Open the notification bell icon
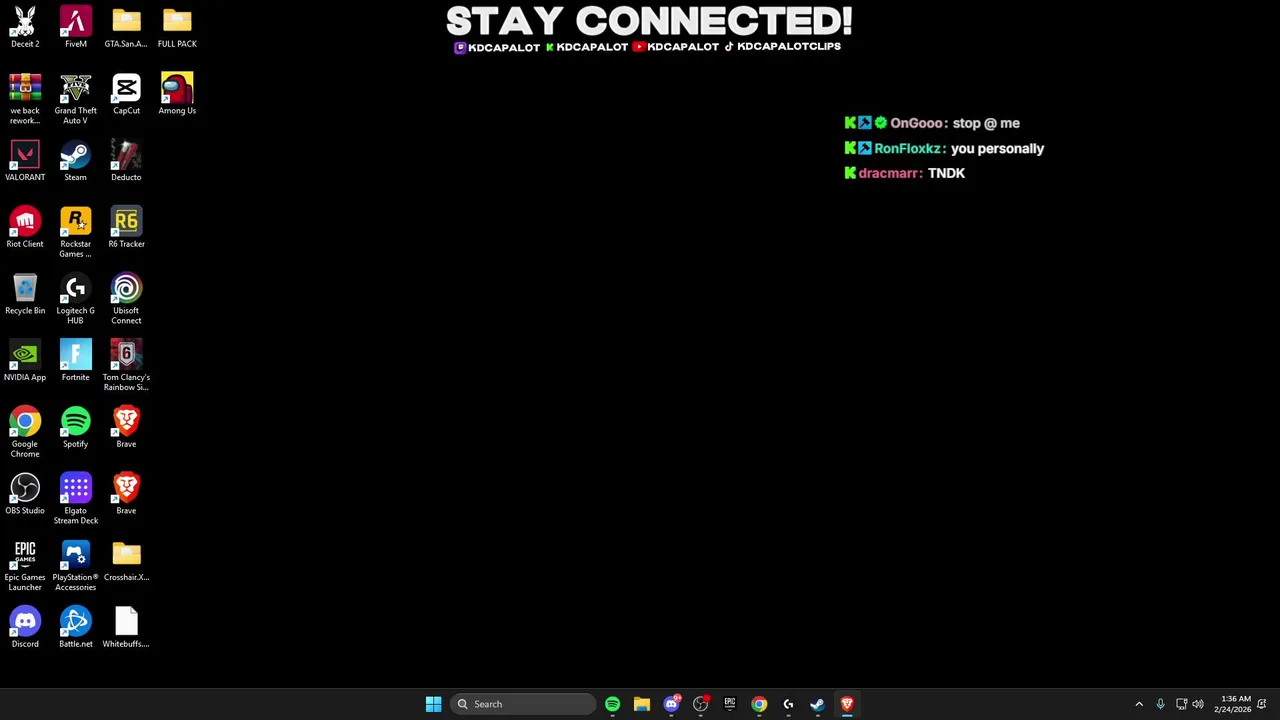The image size is (1280, 720). 1262,704
